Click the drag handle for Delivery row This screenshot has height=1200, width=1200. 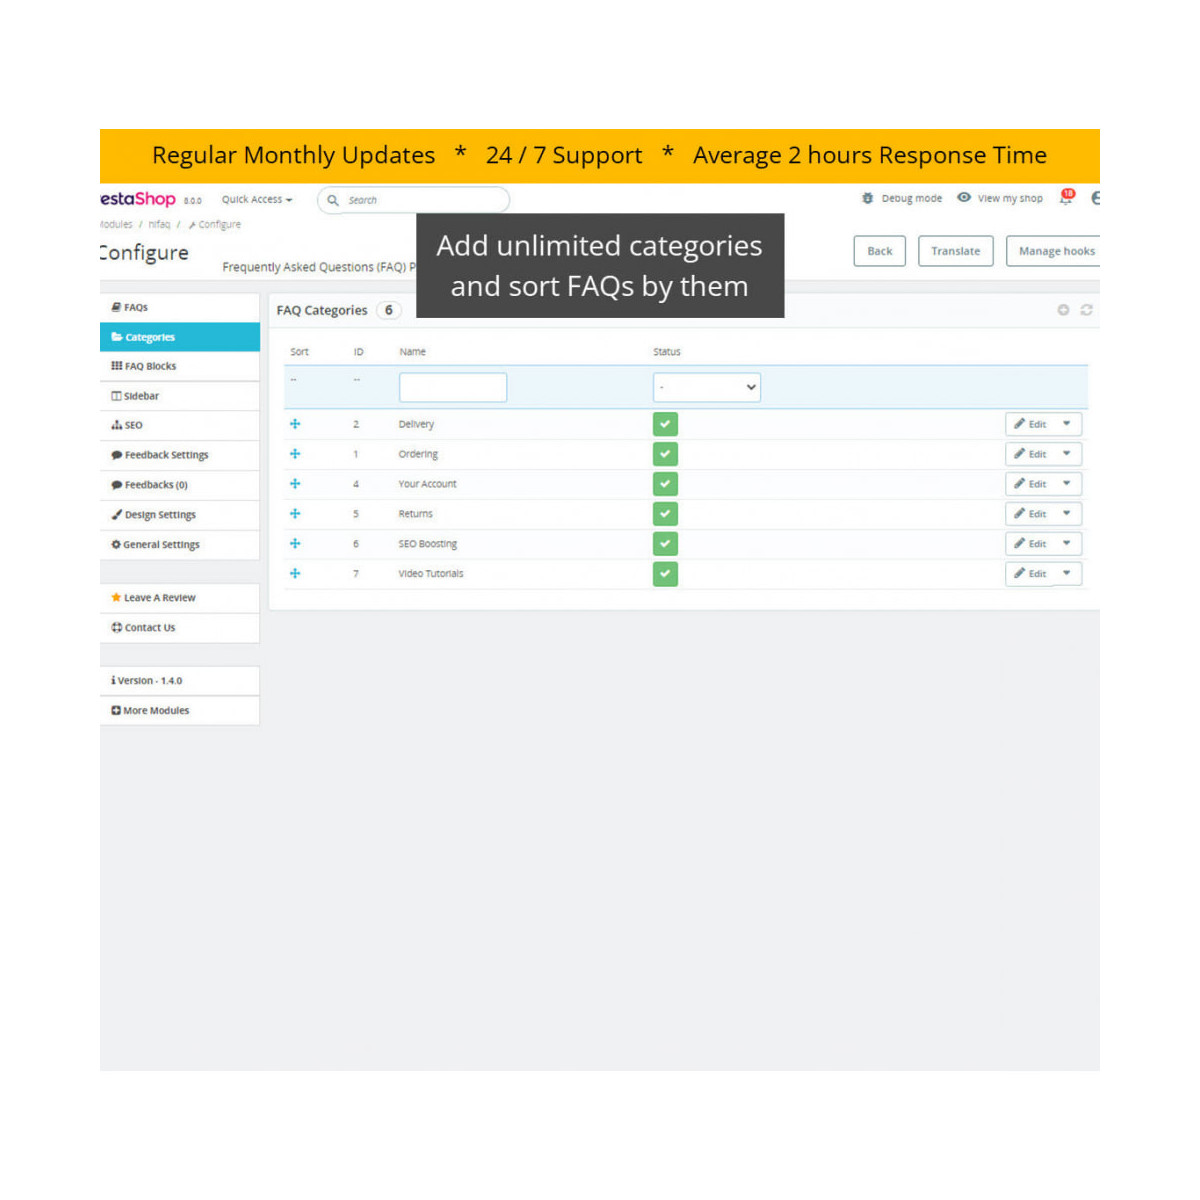[295, 424]
